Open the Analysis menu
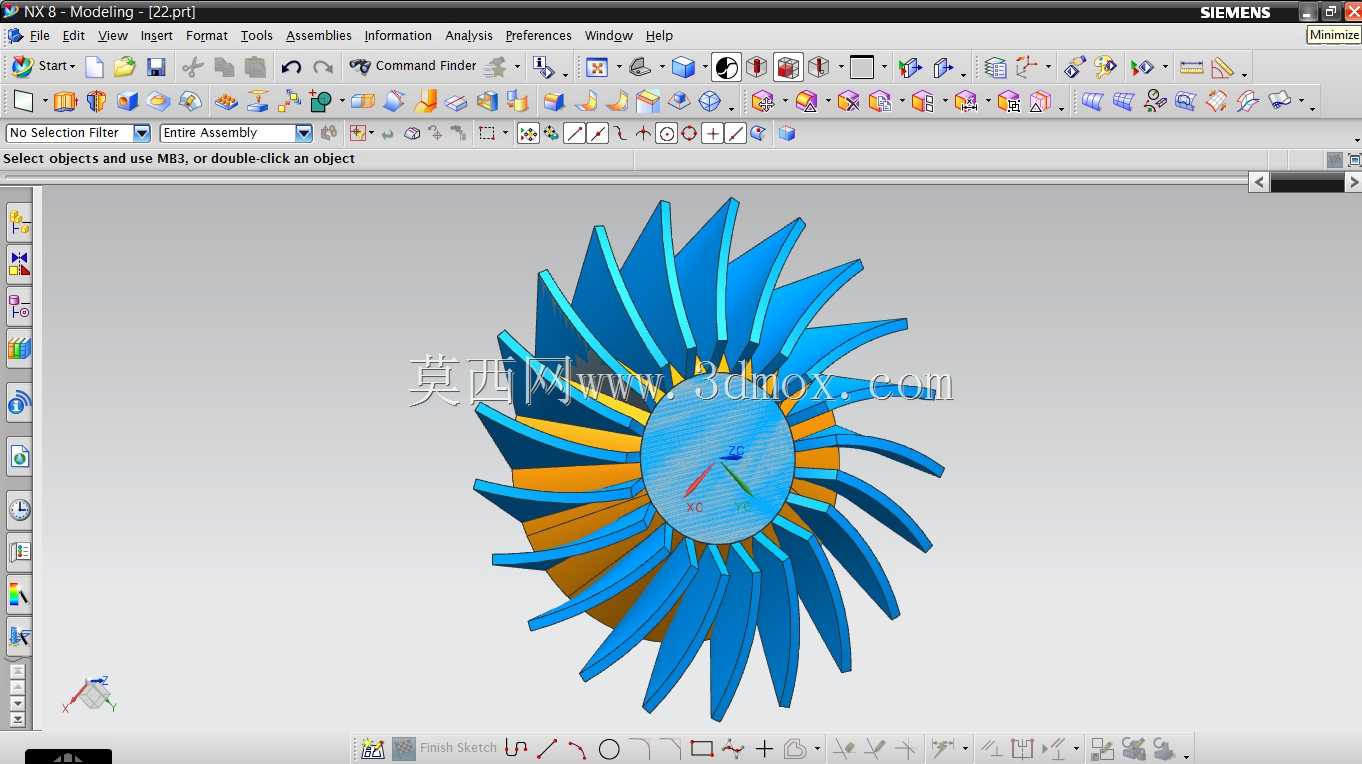This screenshot has height=764, width=1362. click(469, 35)
